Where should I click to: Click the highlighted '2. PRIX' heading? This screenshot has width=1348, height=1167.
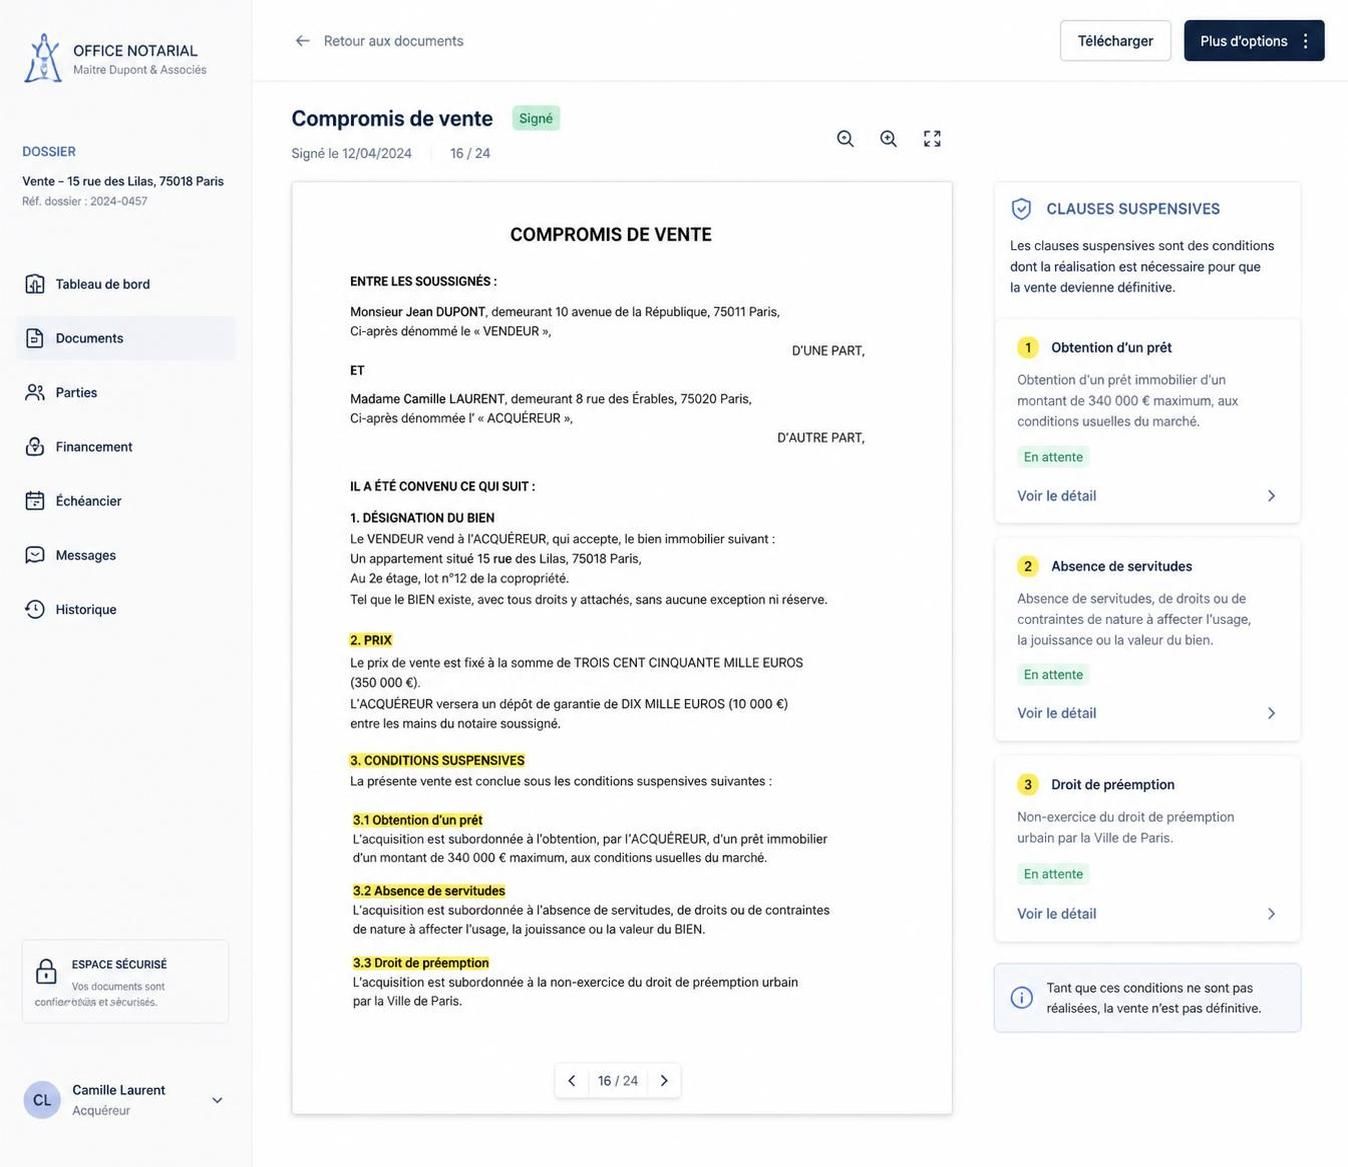tap(371, 640)
